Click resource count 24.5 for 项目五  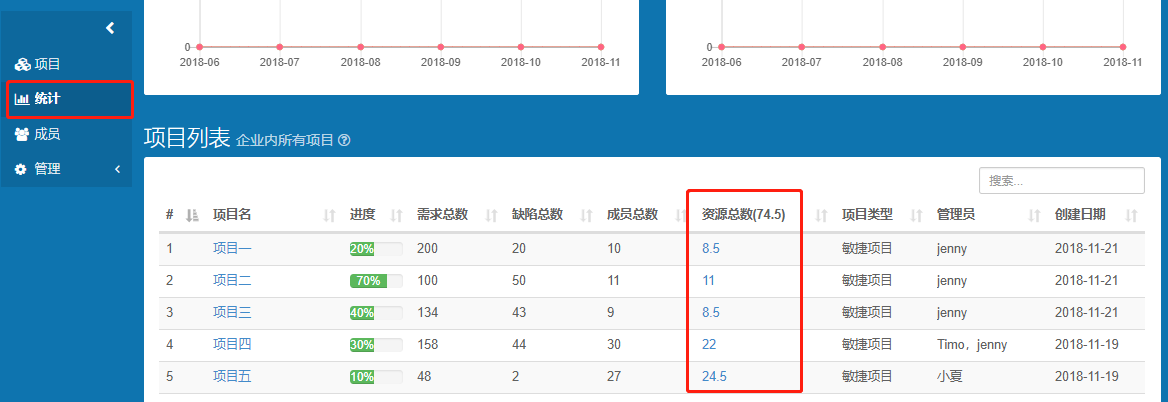(x=714, y=377)
